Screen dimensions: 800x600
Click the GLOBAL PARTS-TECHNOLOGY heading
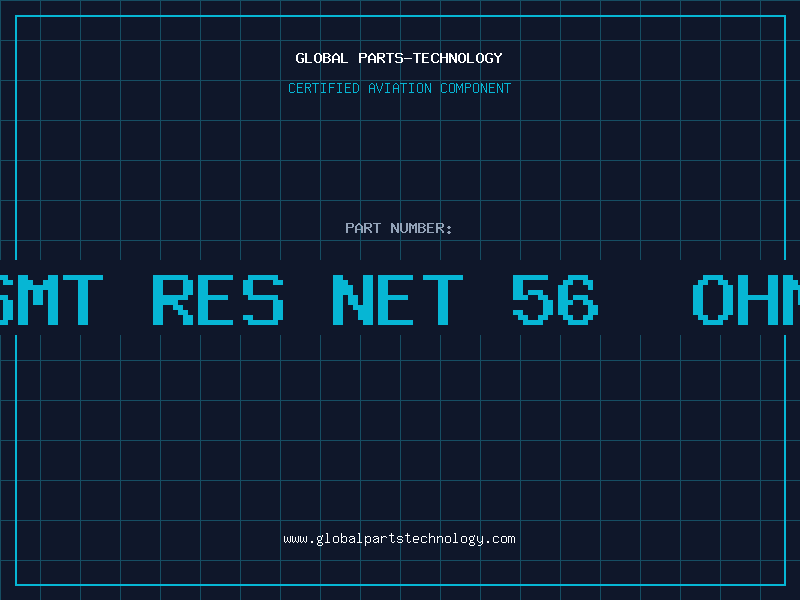(399, 58)
